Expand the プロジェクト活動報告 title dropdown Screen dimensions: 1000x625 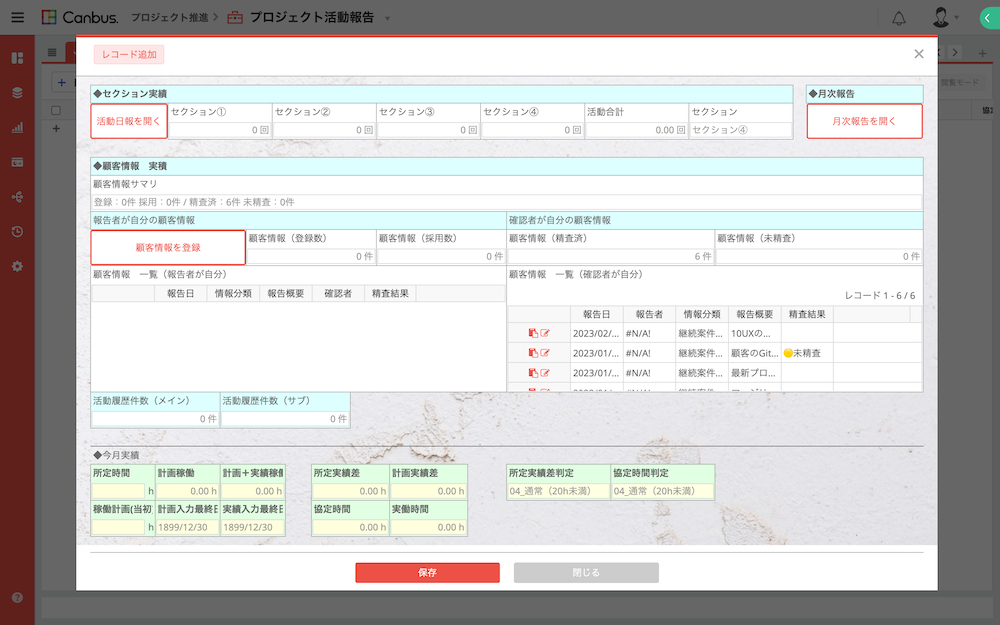388,19
